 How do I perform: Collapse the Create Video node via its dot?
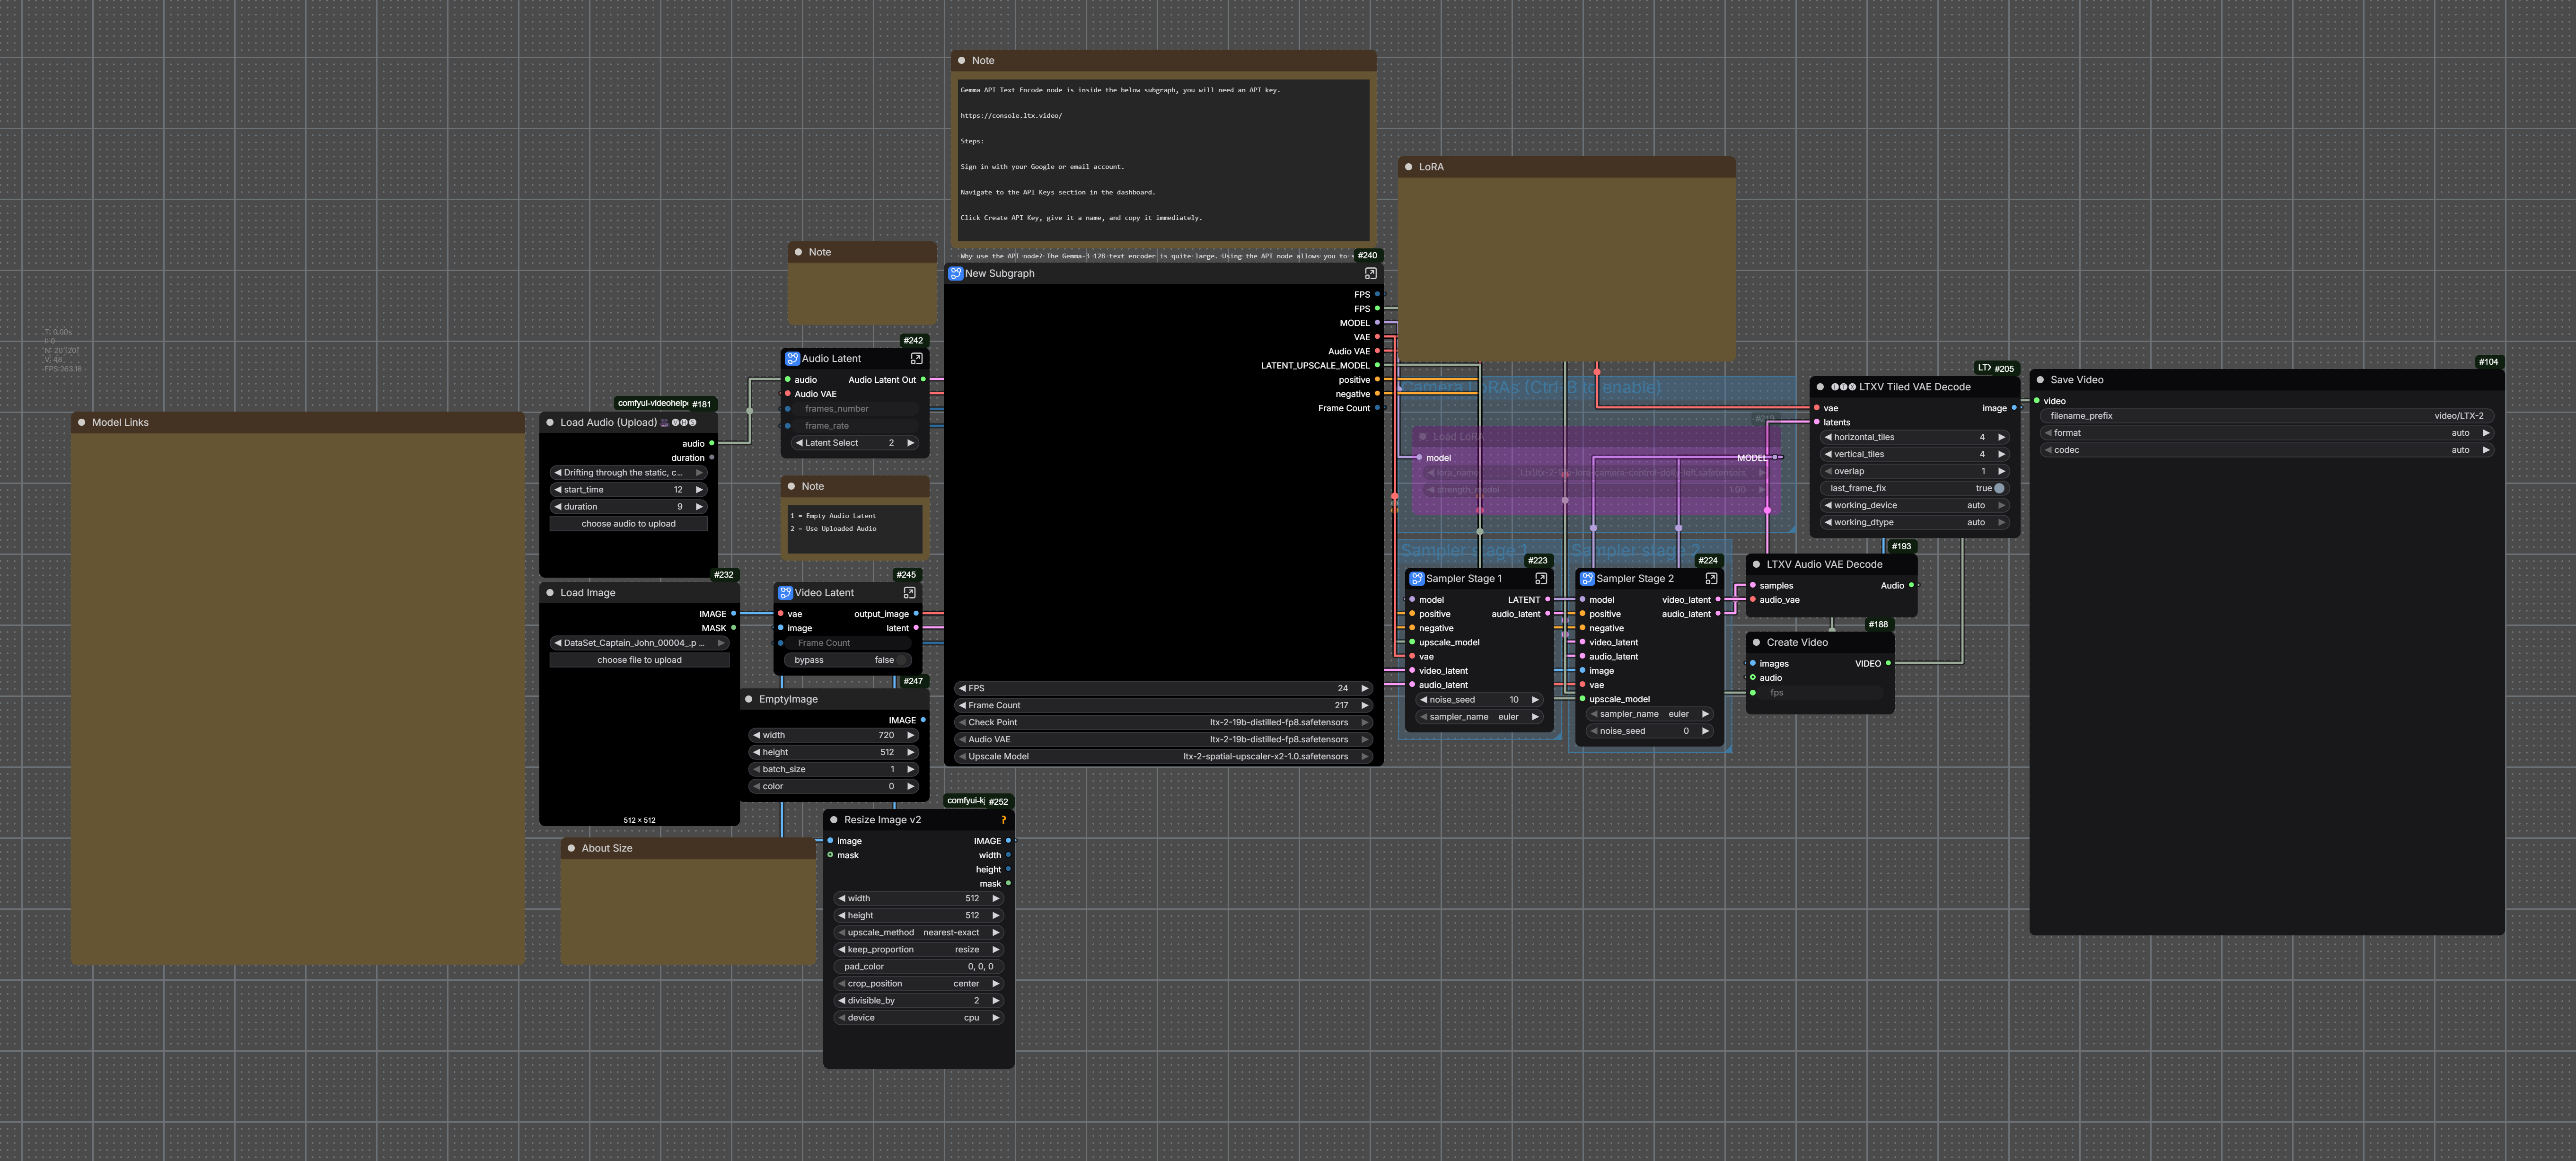point(1756,642)
